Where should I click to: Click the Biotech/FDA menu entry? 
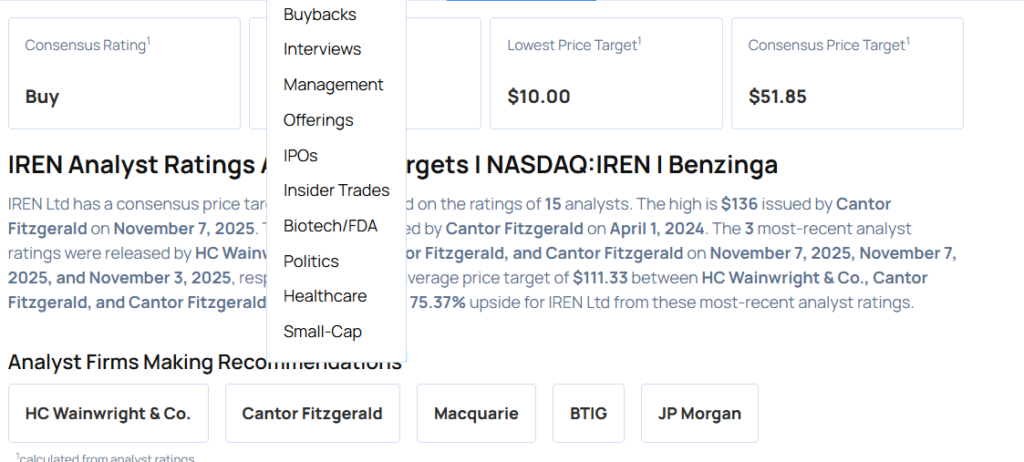click(x=330, y=225)
